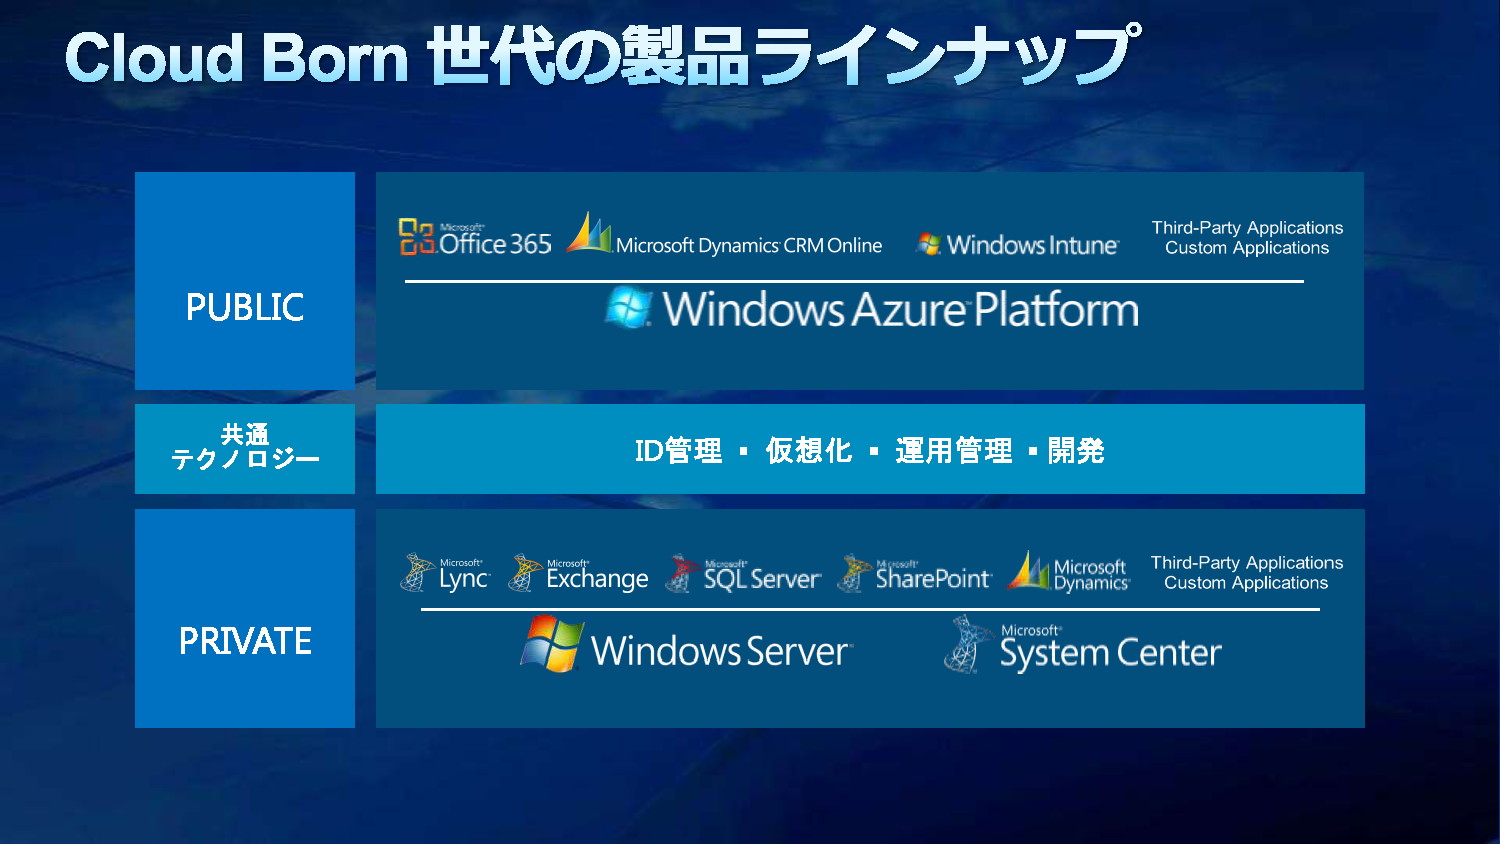Select the "Windows Intune" text

(x=1033, y=245)
